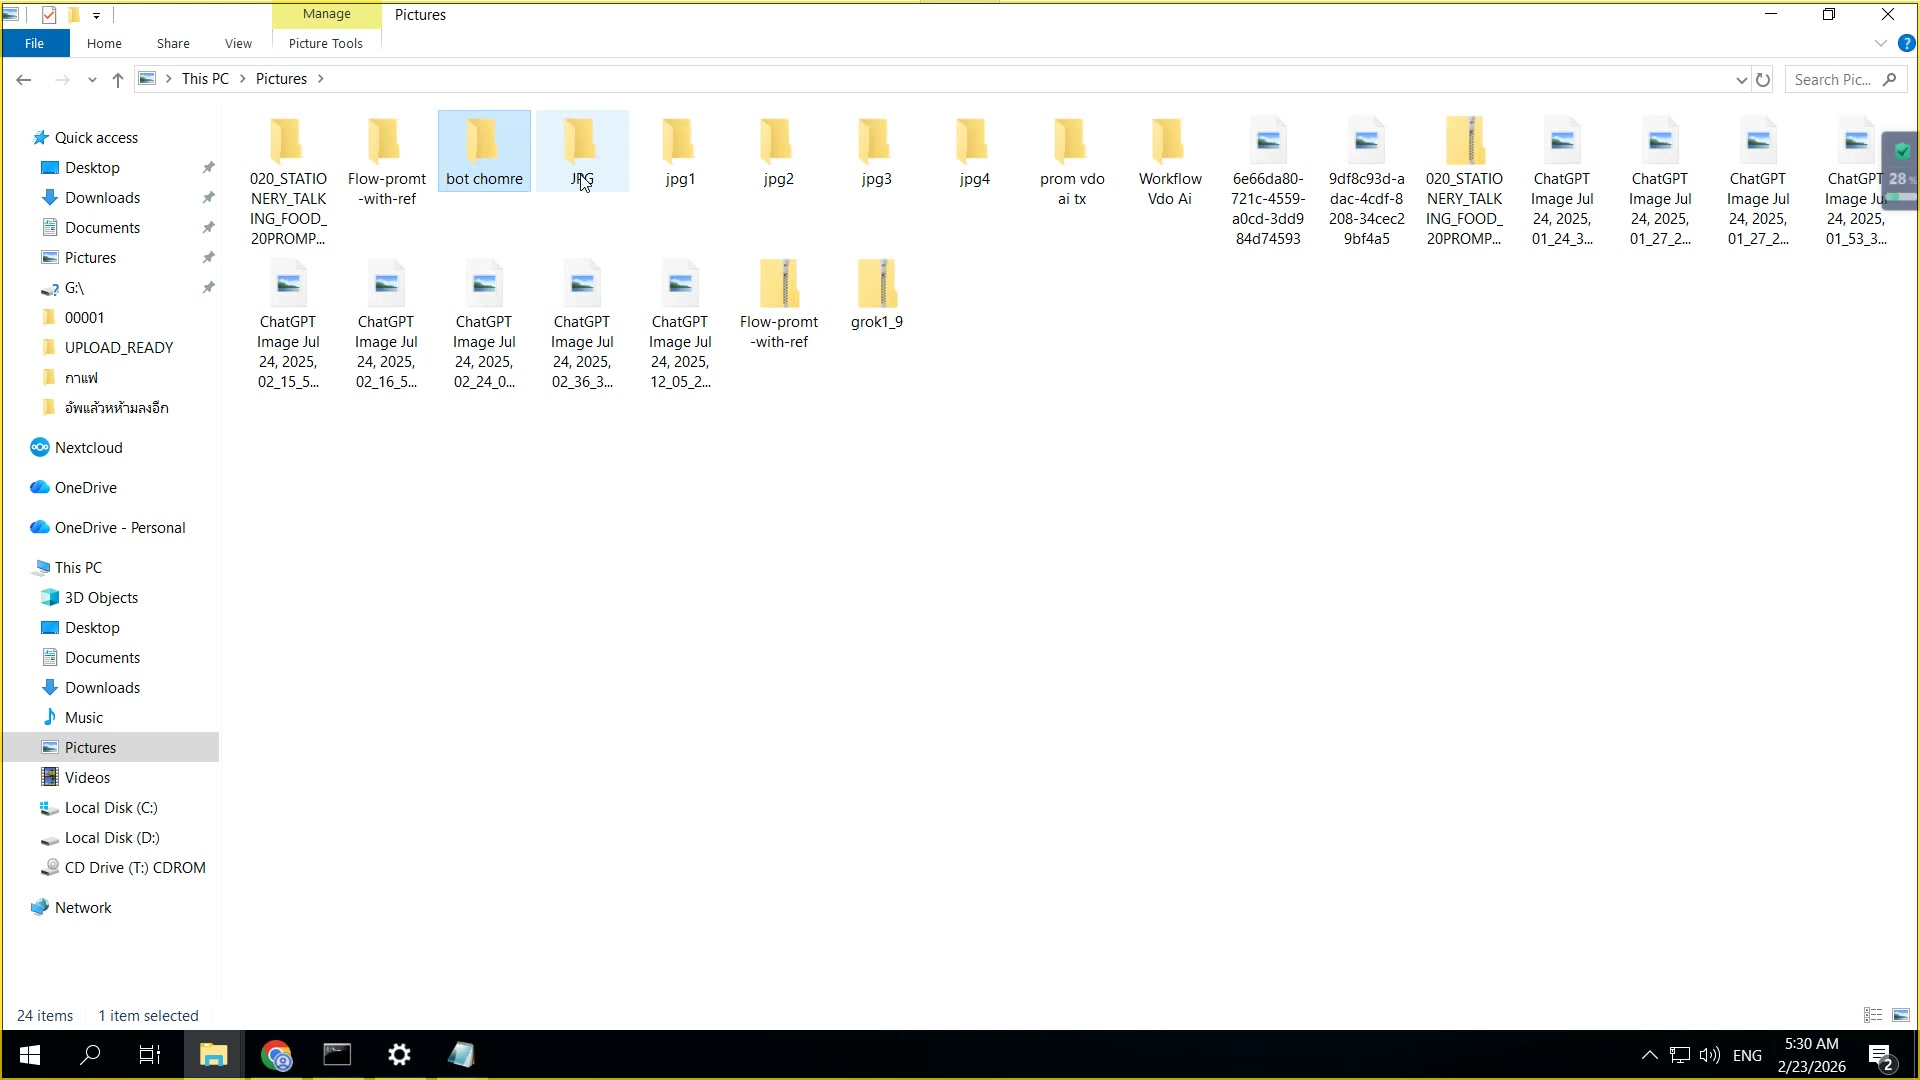This screenshot has width=1920, height=1080.
Task: Open the recent locations dropdown beside forward button
Action: [x=92, y=79]
